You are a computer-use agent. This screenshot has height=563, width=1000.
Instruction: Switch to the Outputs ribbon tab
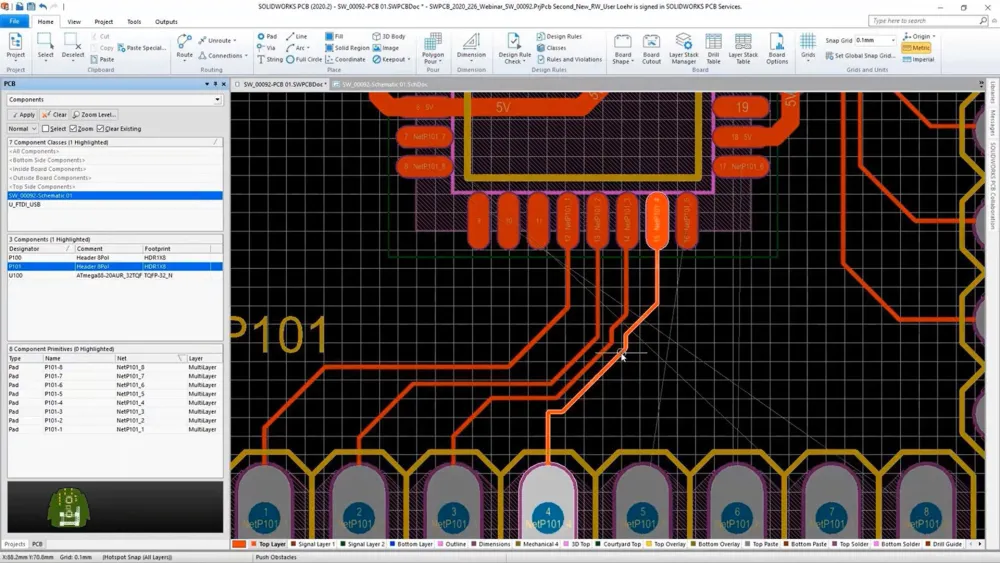click(166, 22)
